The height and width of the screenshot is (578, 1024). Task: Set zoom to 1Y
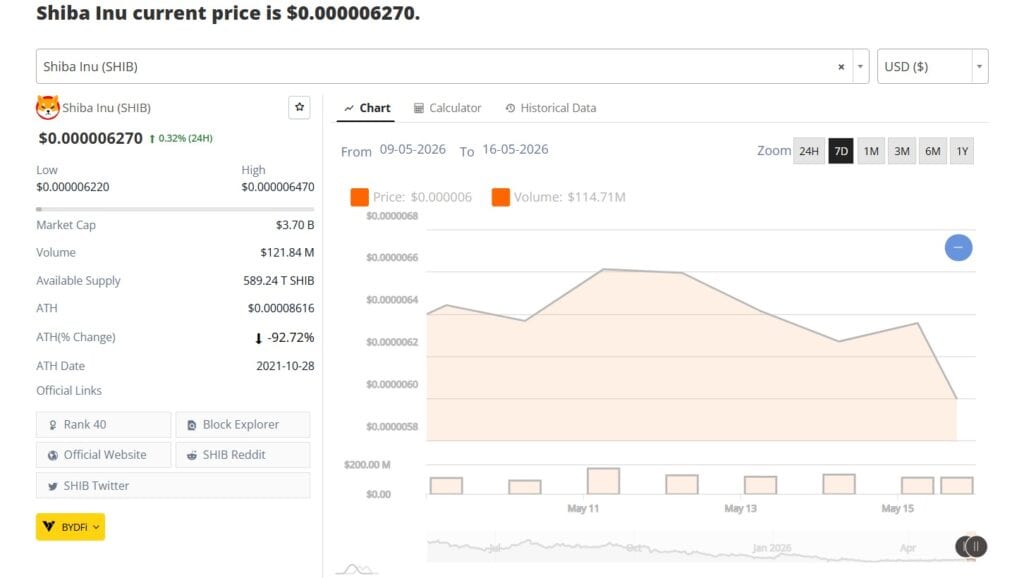click(962, 151)
